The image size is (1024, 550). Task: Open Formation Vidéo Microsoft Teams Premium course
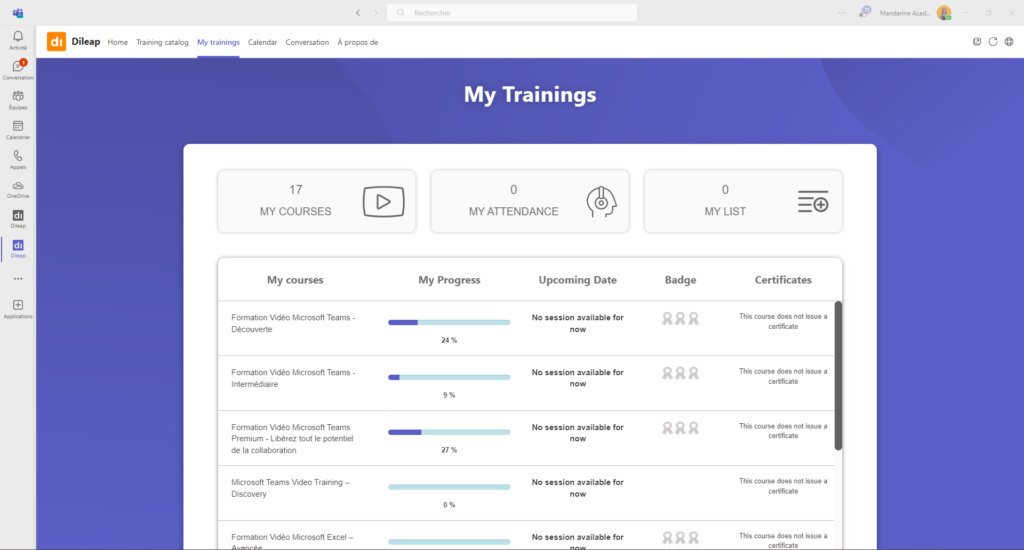[x=292, y=438]
